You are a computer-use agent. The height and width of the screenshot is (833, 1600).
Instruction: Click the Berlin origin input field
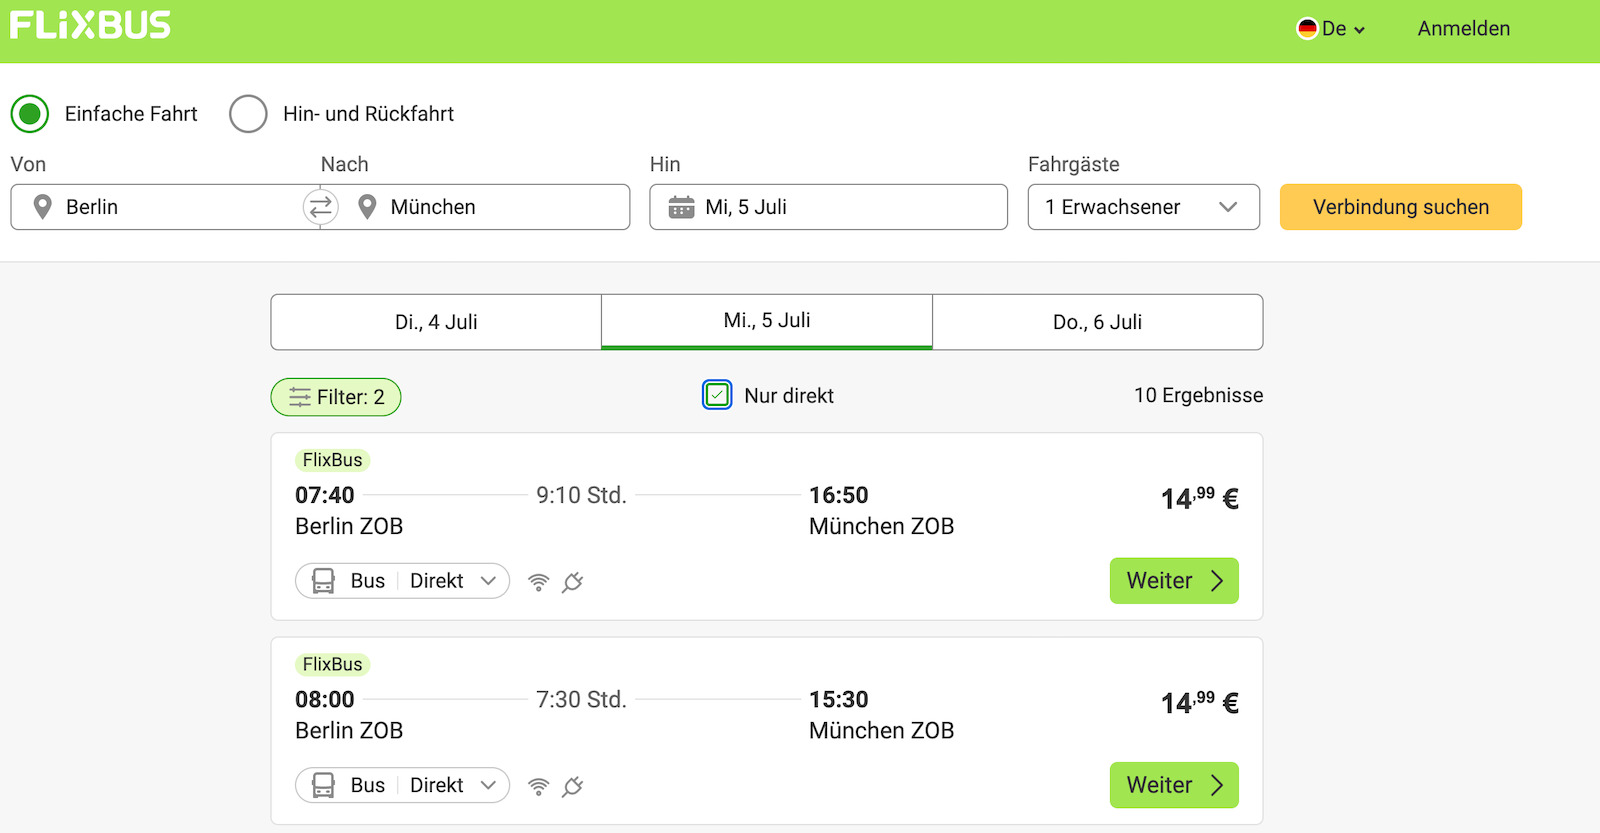(x=170, y=207)
